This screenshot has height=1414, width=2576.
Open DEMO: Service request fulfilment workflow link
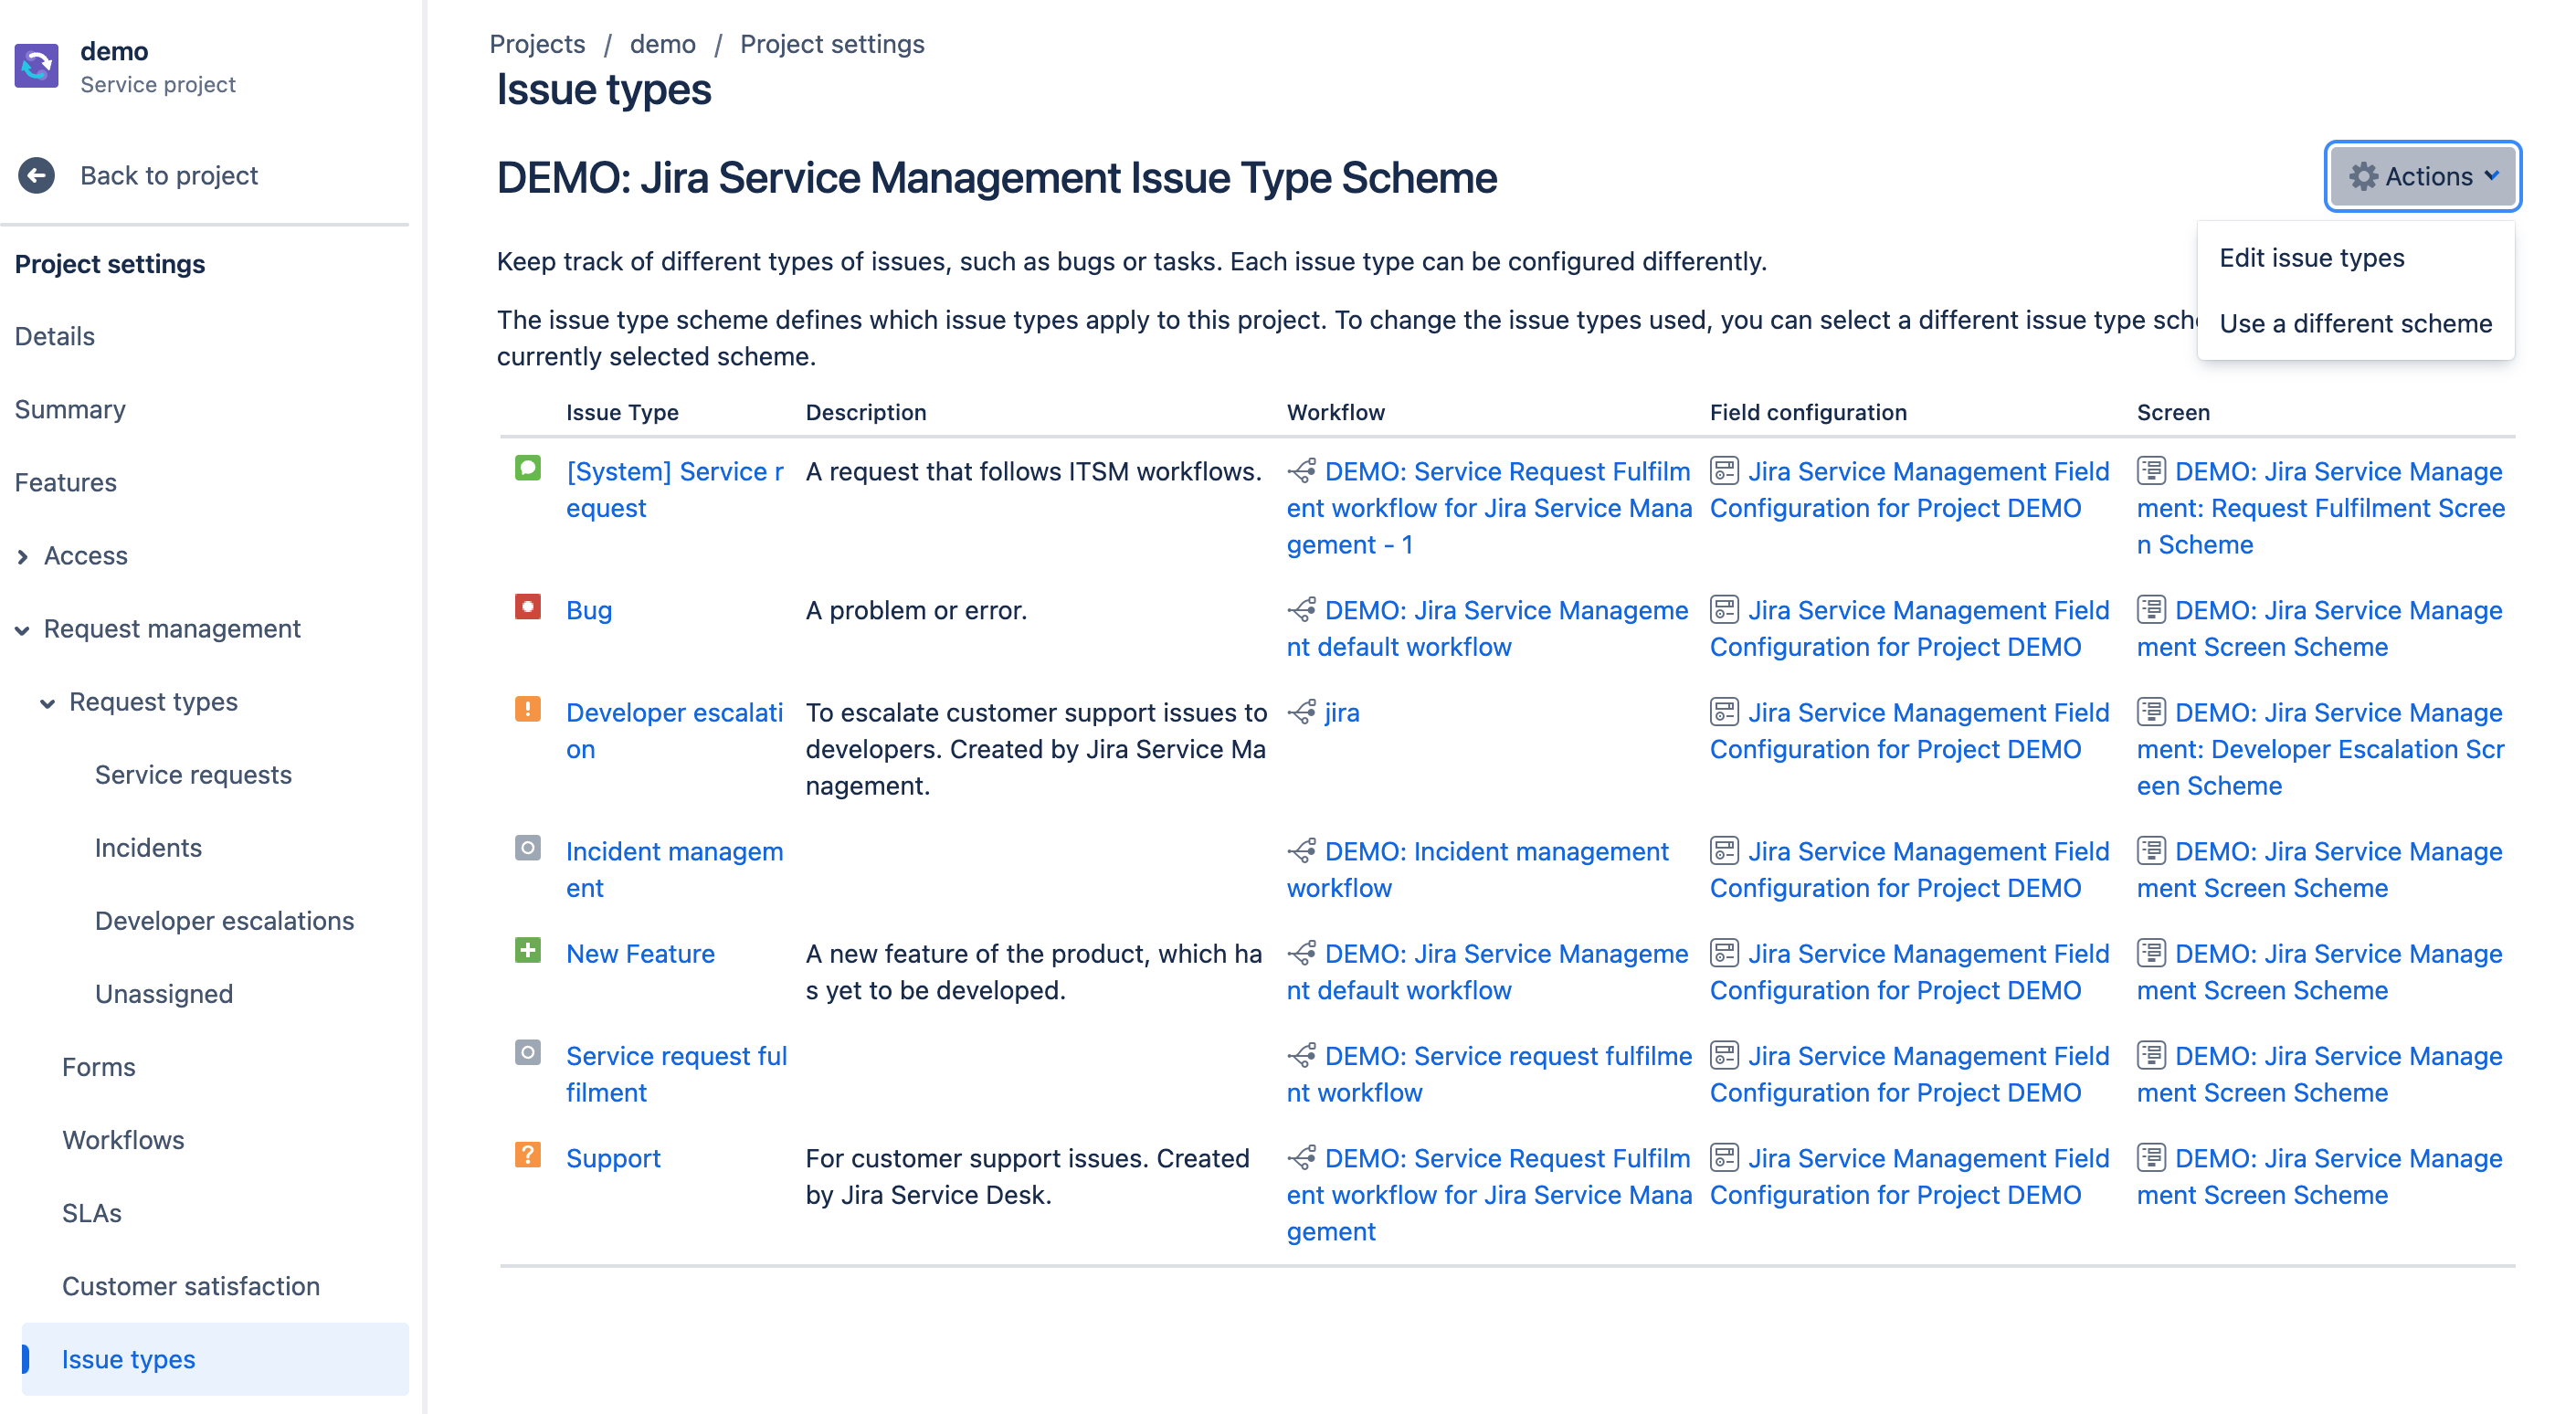[x=1489, y=1074]
